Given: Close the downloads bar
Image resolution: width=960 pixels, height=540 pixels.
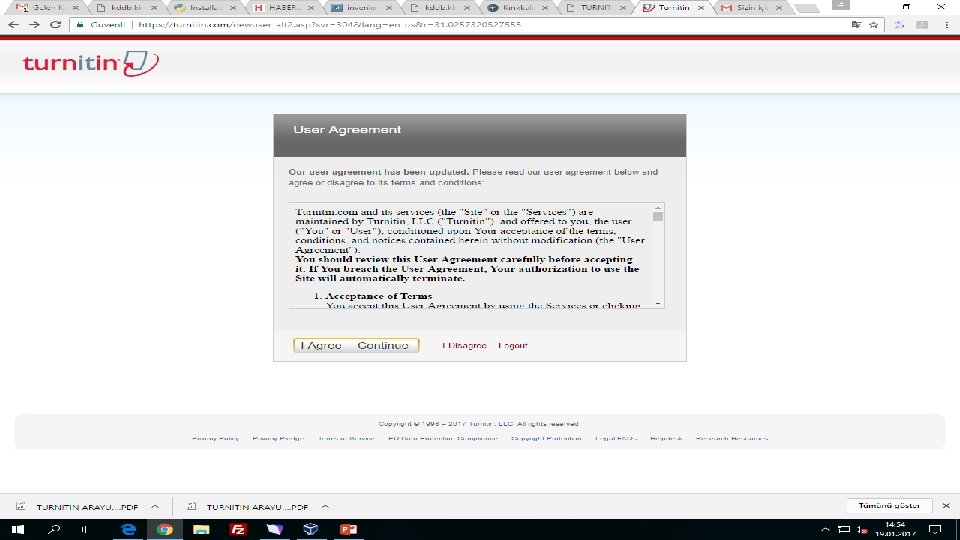Looking at the screenshot, I should click(x=946, y=506).
